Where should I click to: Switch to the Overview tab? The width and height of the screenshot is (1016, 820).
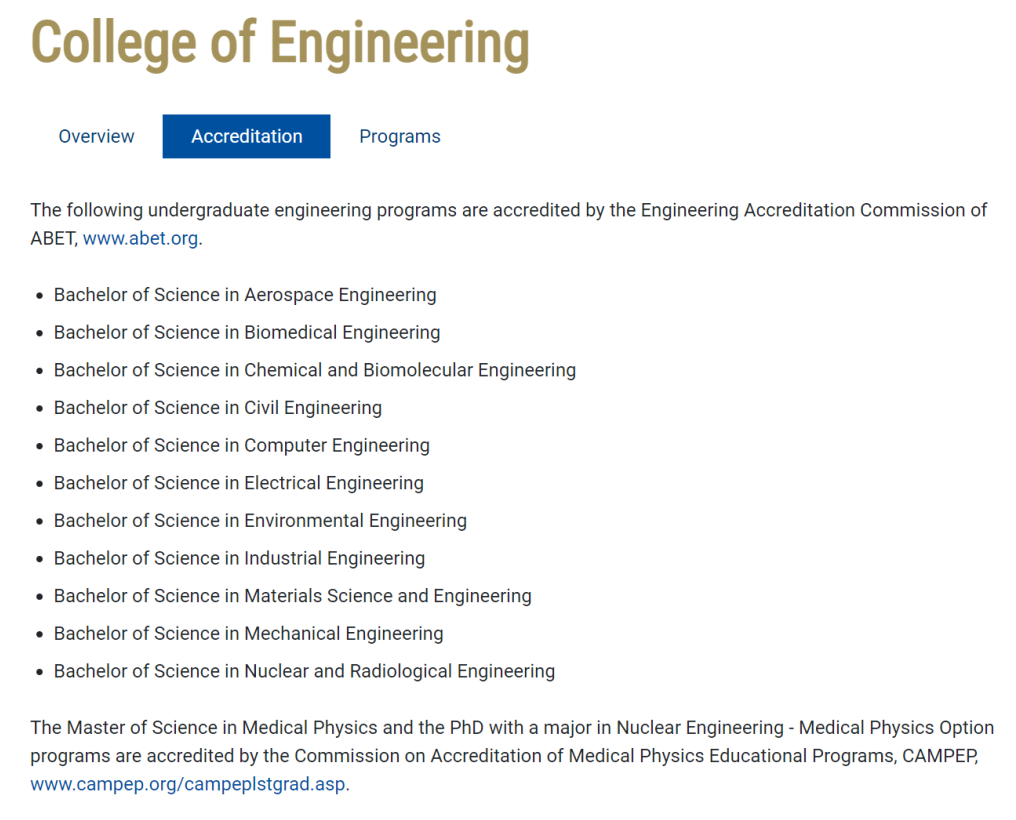point(96,137)
